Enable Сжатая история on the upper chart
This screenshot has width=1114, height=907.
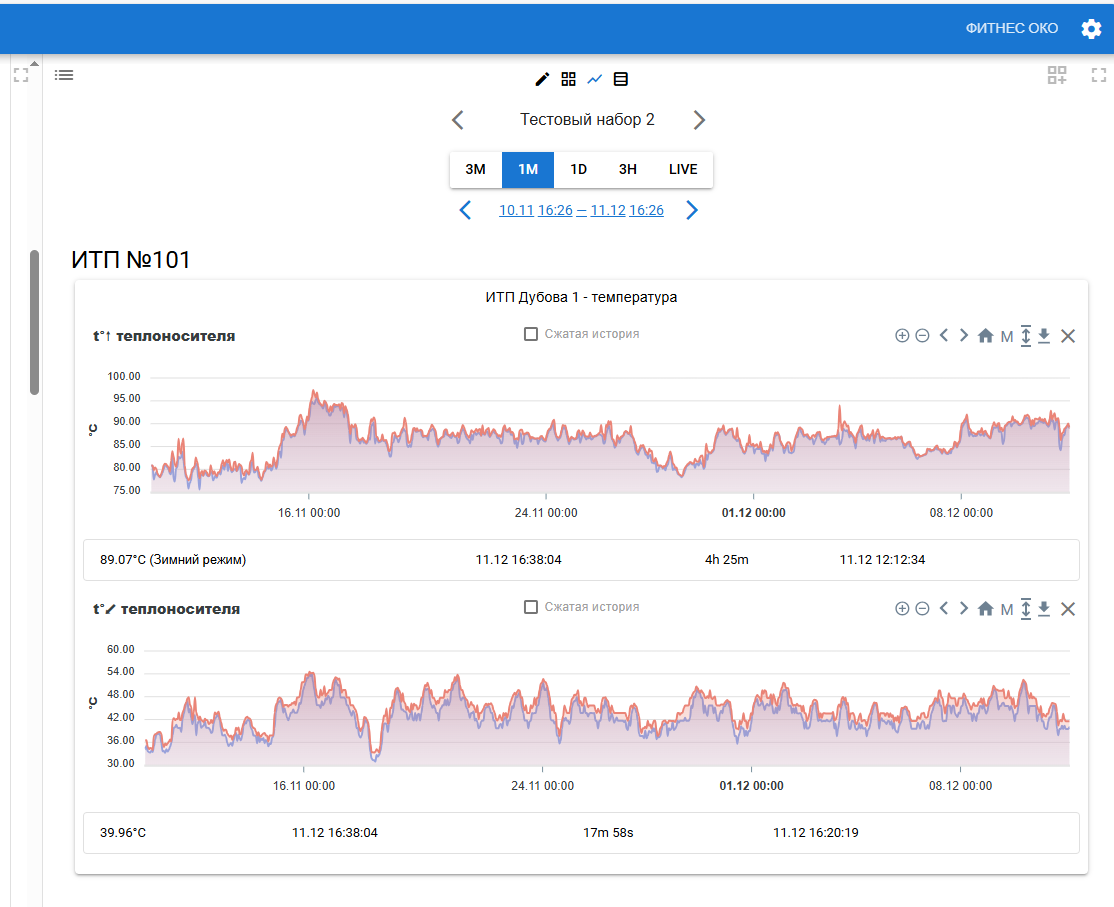(x=532, y=334)
